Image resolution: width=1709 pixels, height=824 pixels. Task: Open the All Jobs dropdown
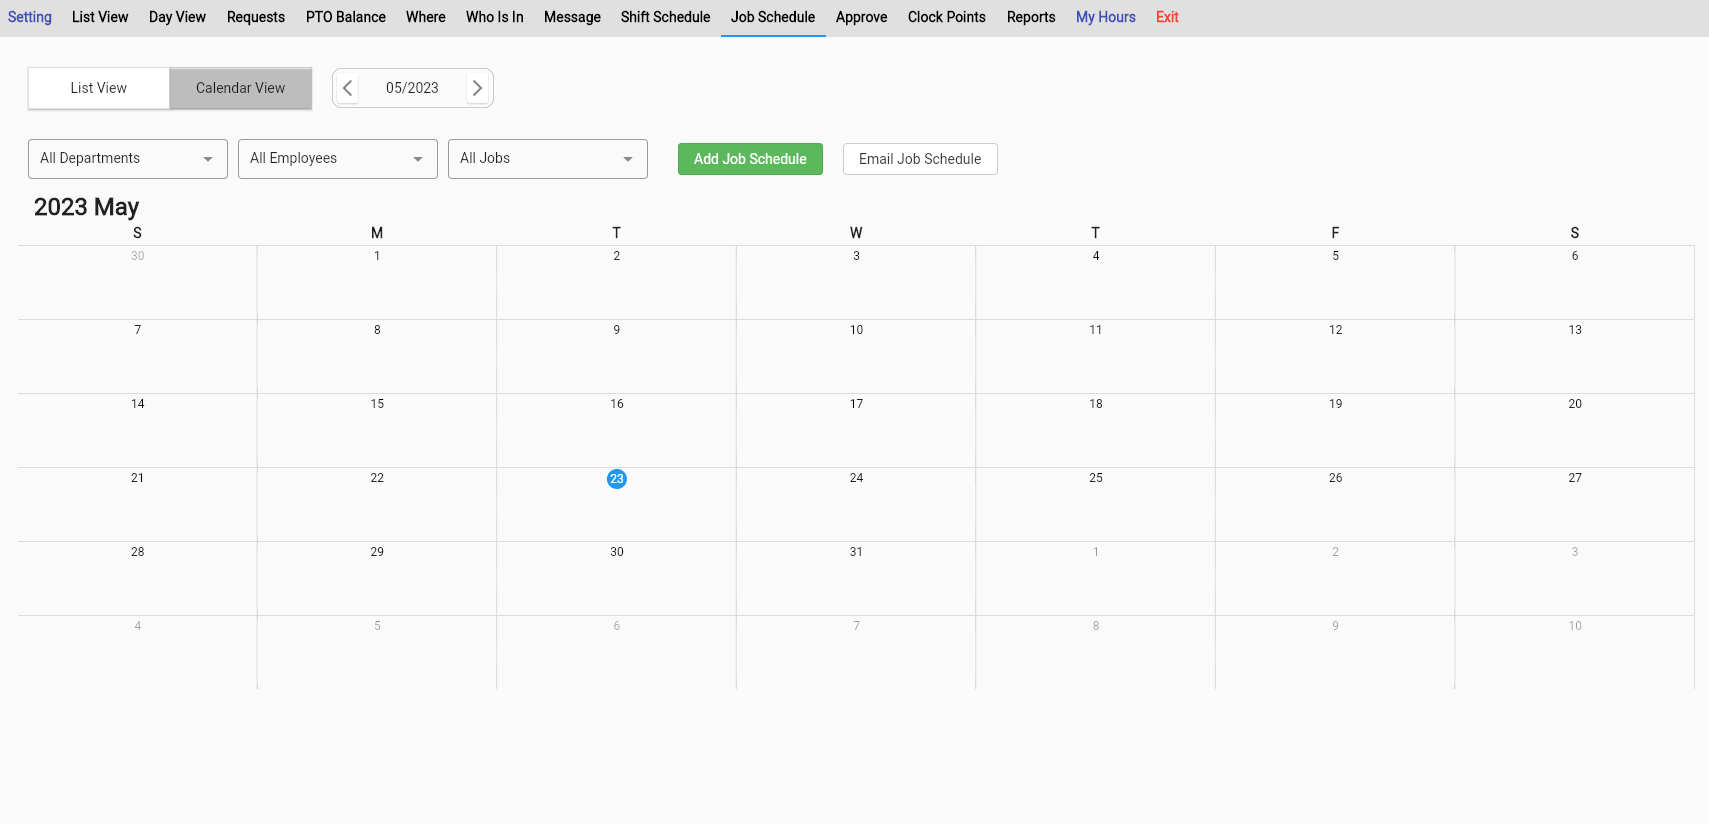(548, 159)
